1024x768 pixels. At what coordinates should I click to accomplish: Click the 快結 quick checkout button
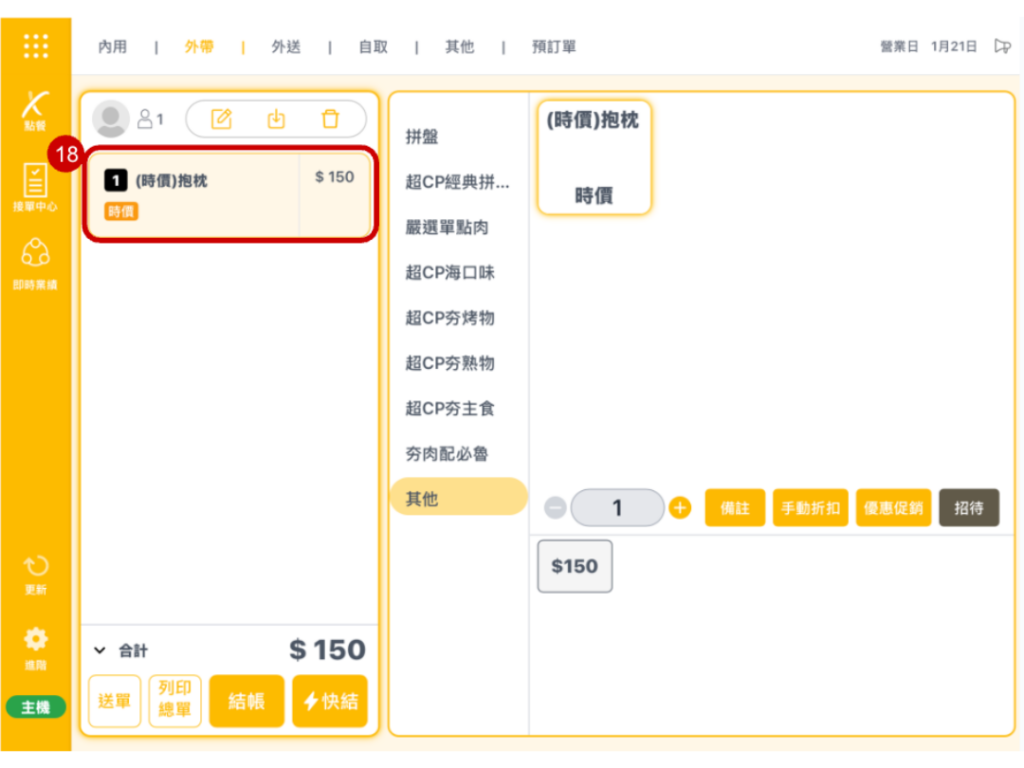pos(330,701)
